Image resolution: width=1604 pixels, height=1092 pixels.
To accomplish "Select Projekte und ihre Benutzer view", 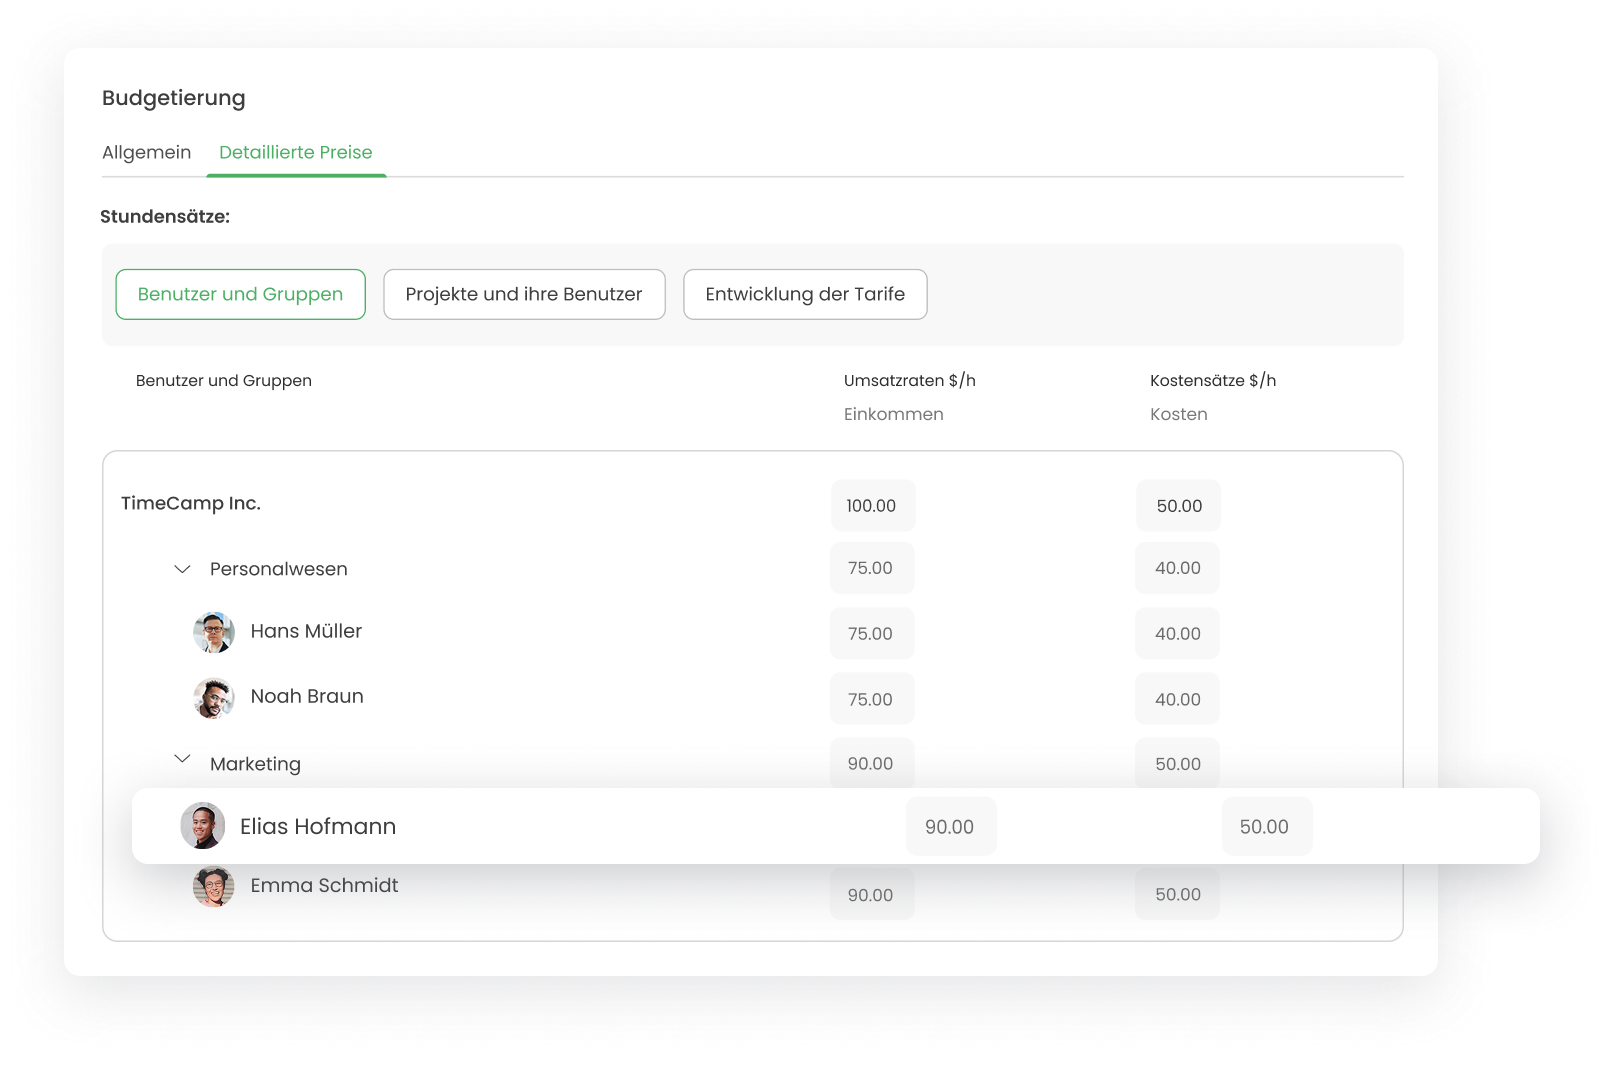I will pyautogui.click(x=524, y=294).
